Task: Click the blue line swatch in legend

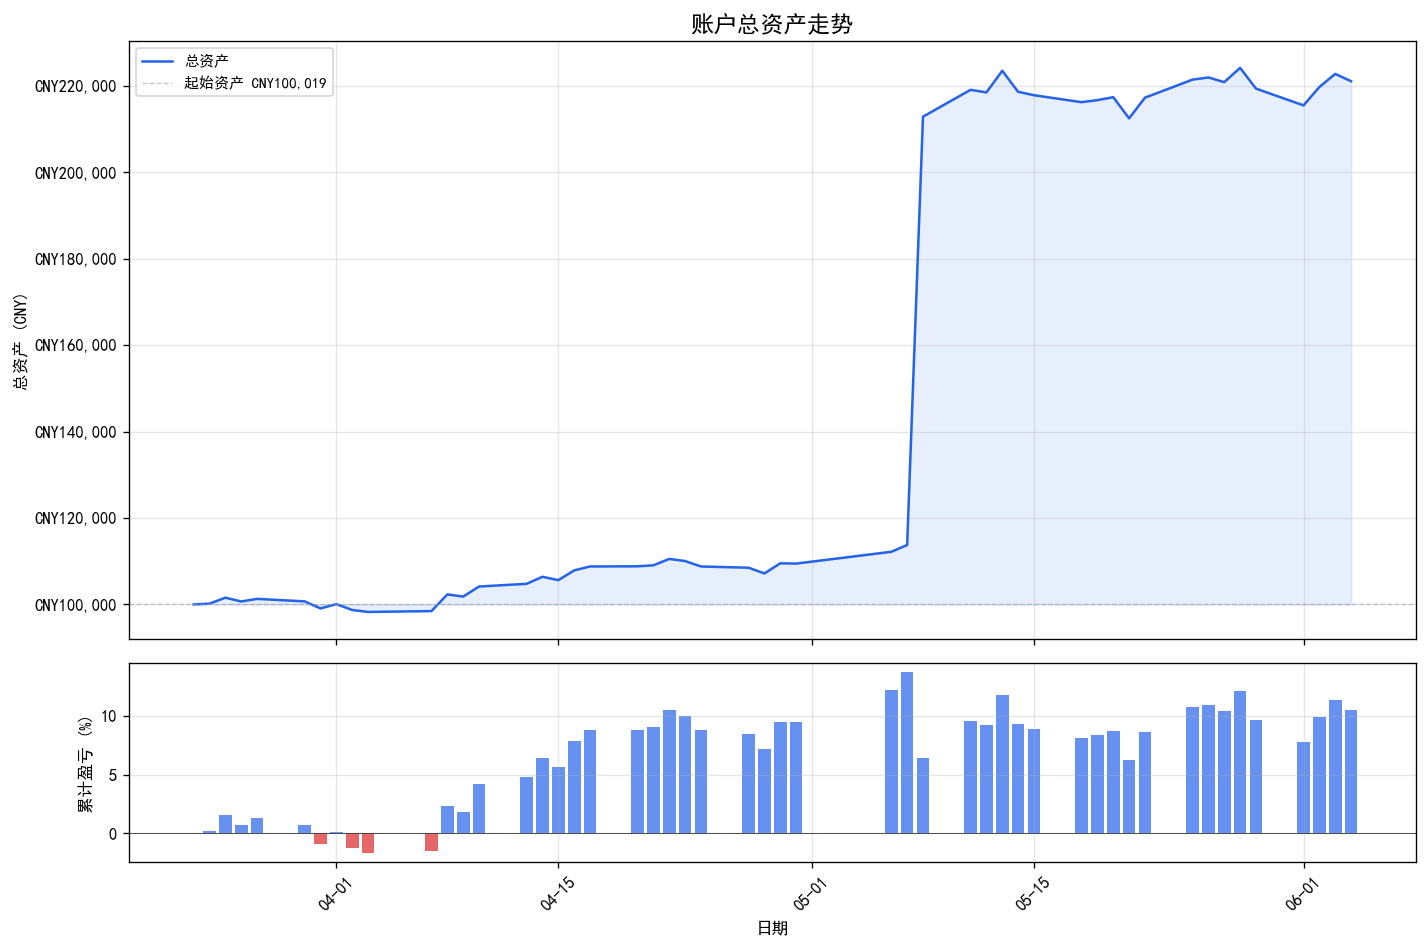Action: [158, 62]
